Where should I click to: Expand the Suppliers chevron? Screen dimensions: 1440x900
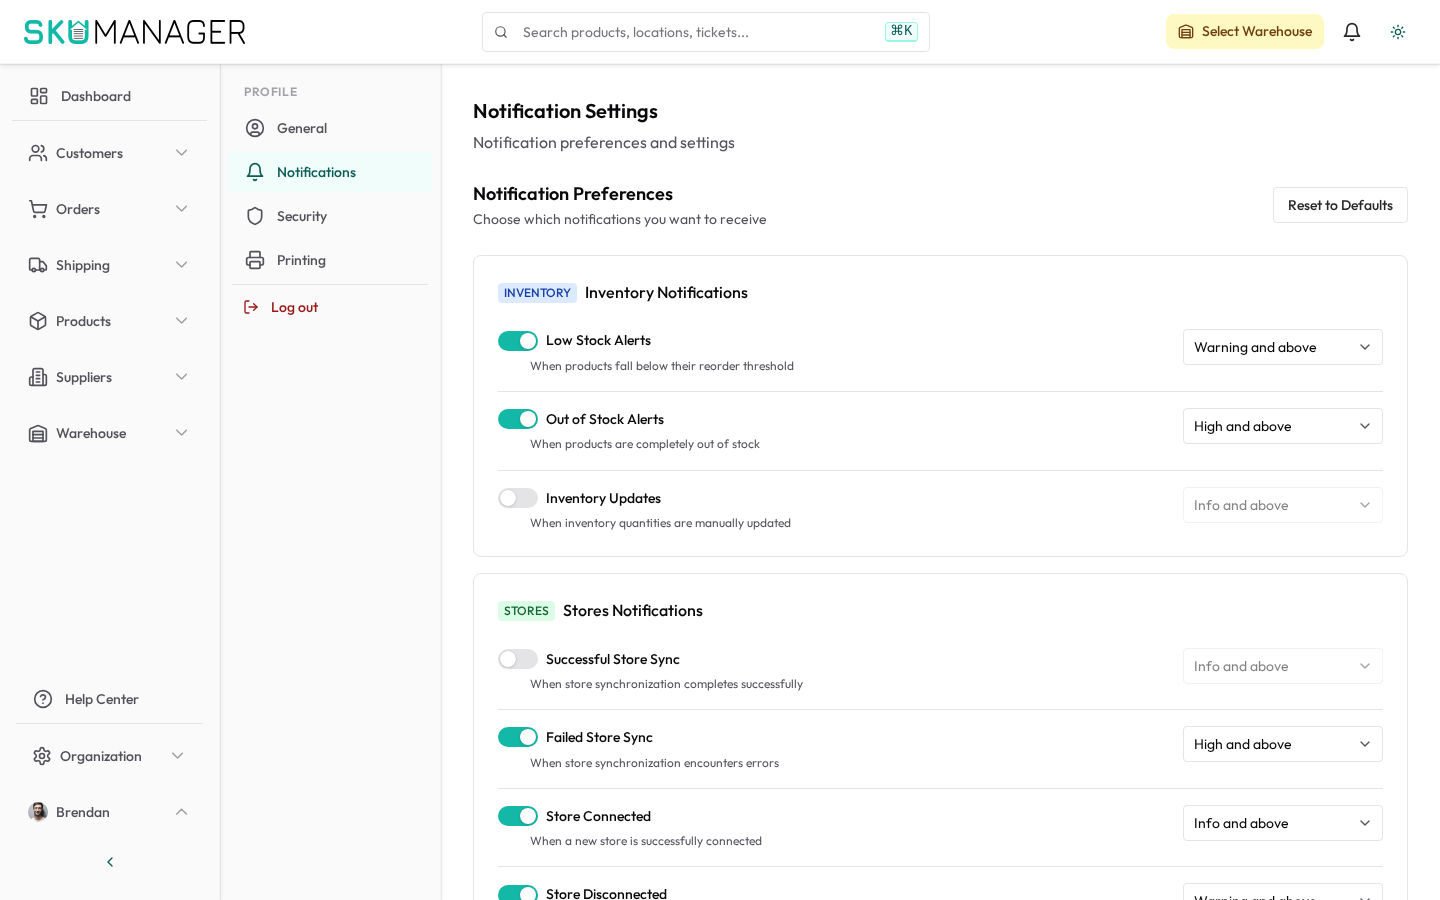(182, 377)
